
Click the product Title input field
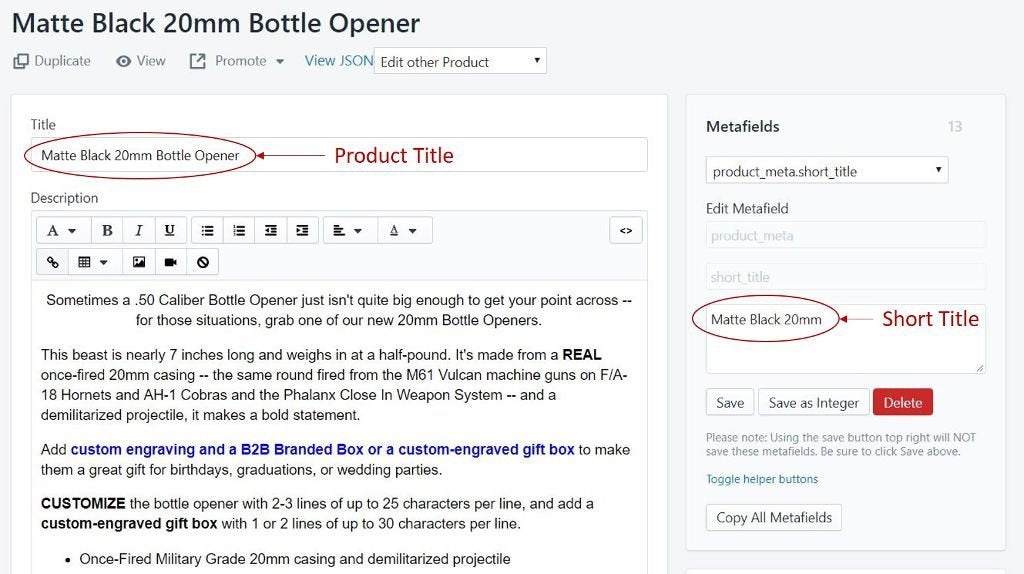tap(339, 155)
